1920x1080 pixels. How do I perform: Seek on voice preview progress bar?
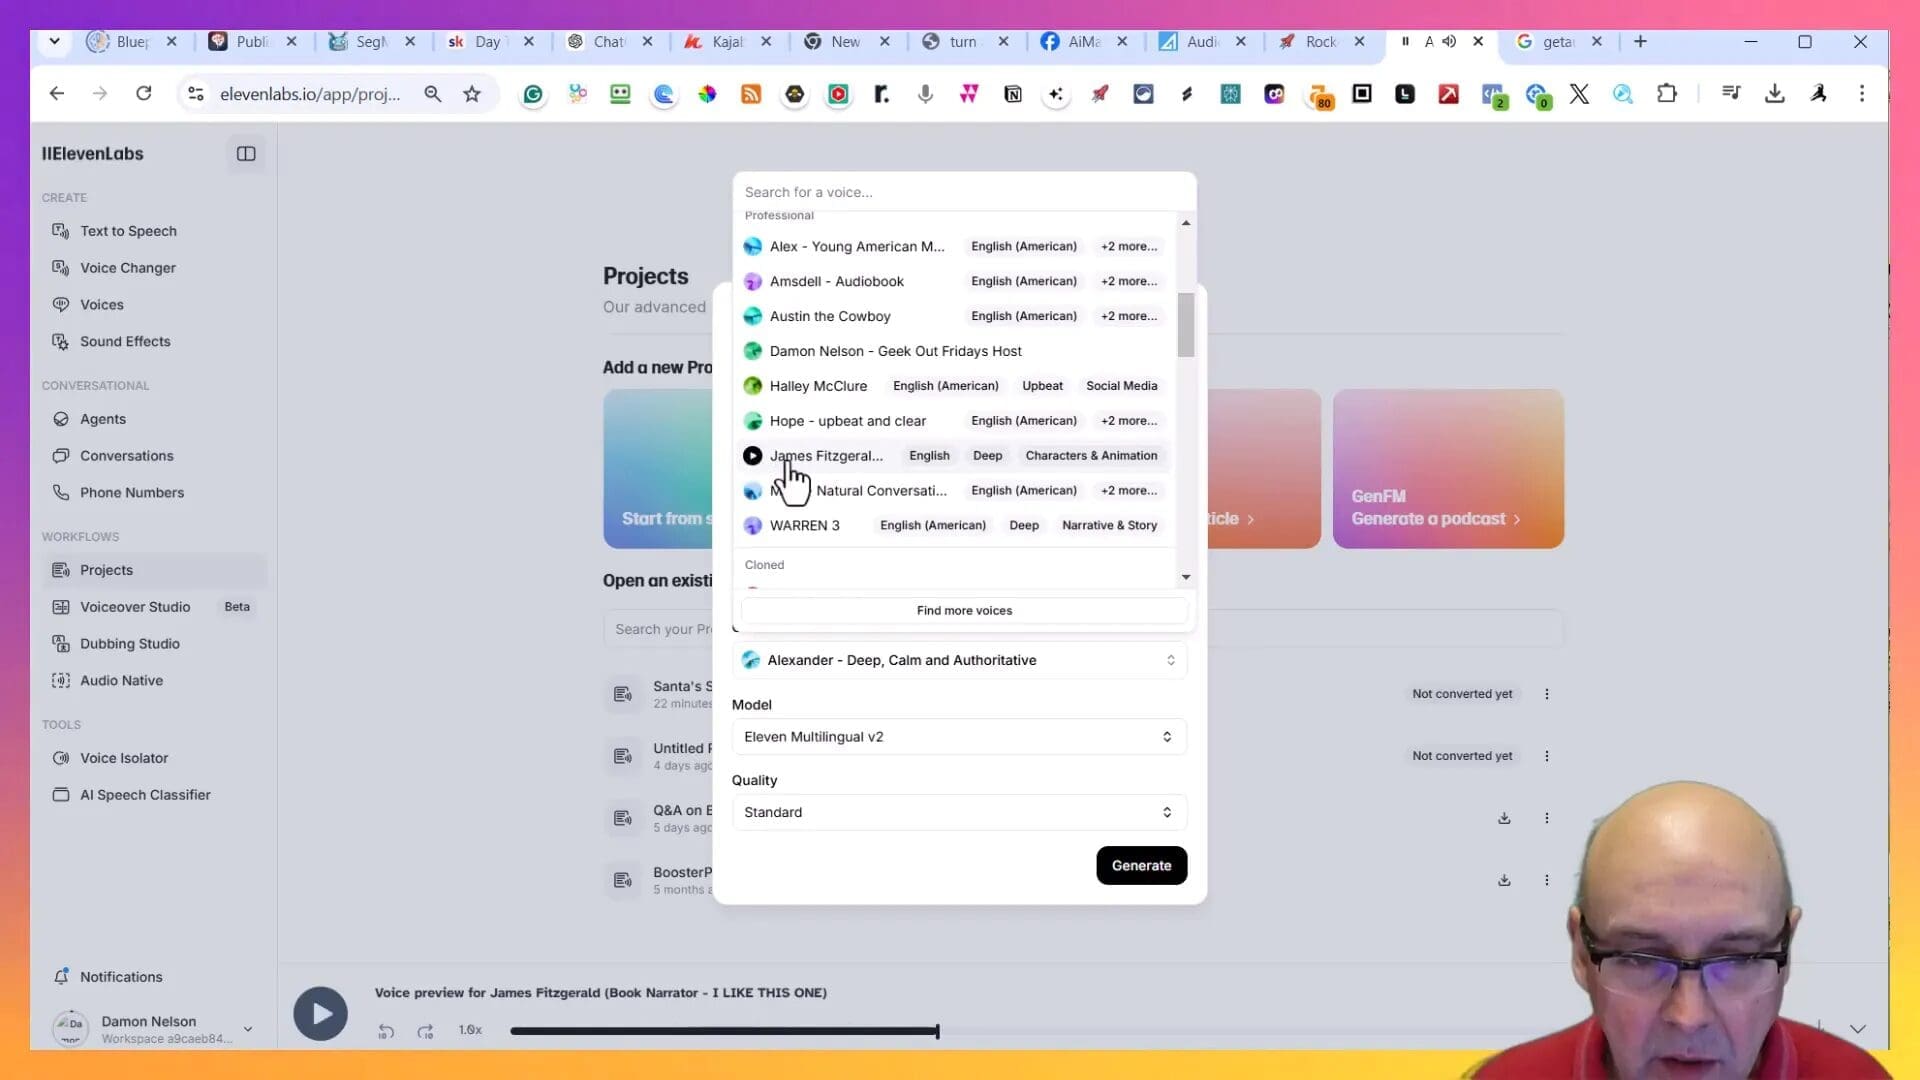(x=724, y=1031)
